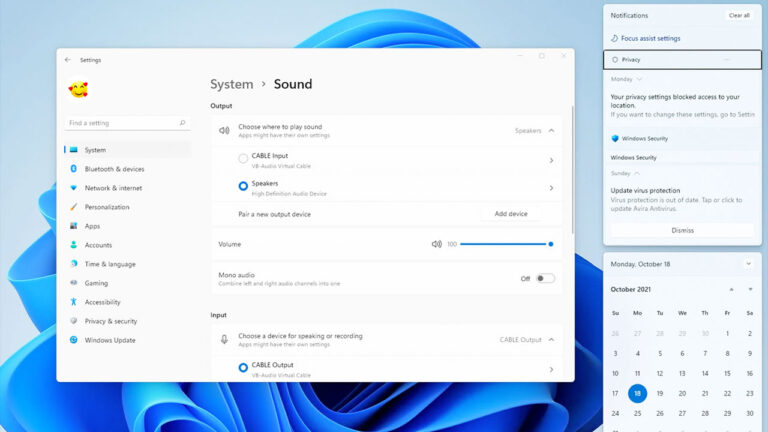The image size is (768, 432).
Task: Click System in the breadcrumb
Action: tap(232, 84)
